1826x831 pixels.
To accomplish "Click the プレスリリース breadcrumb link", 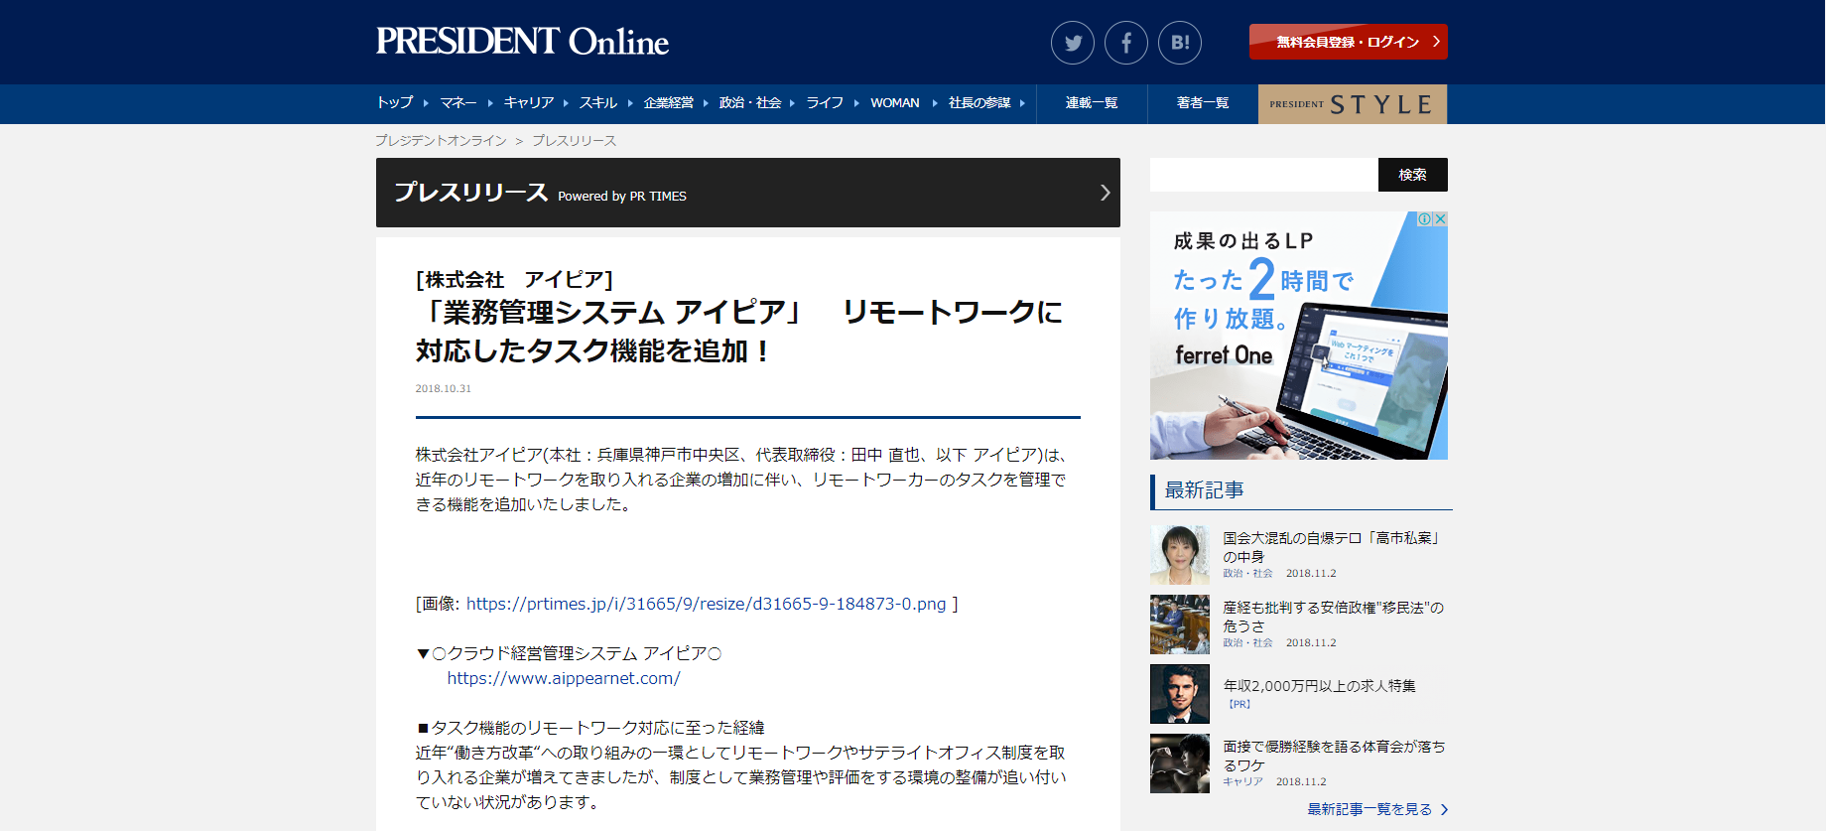I will click(574, 141).
